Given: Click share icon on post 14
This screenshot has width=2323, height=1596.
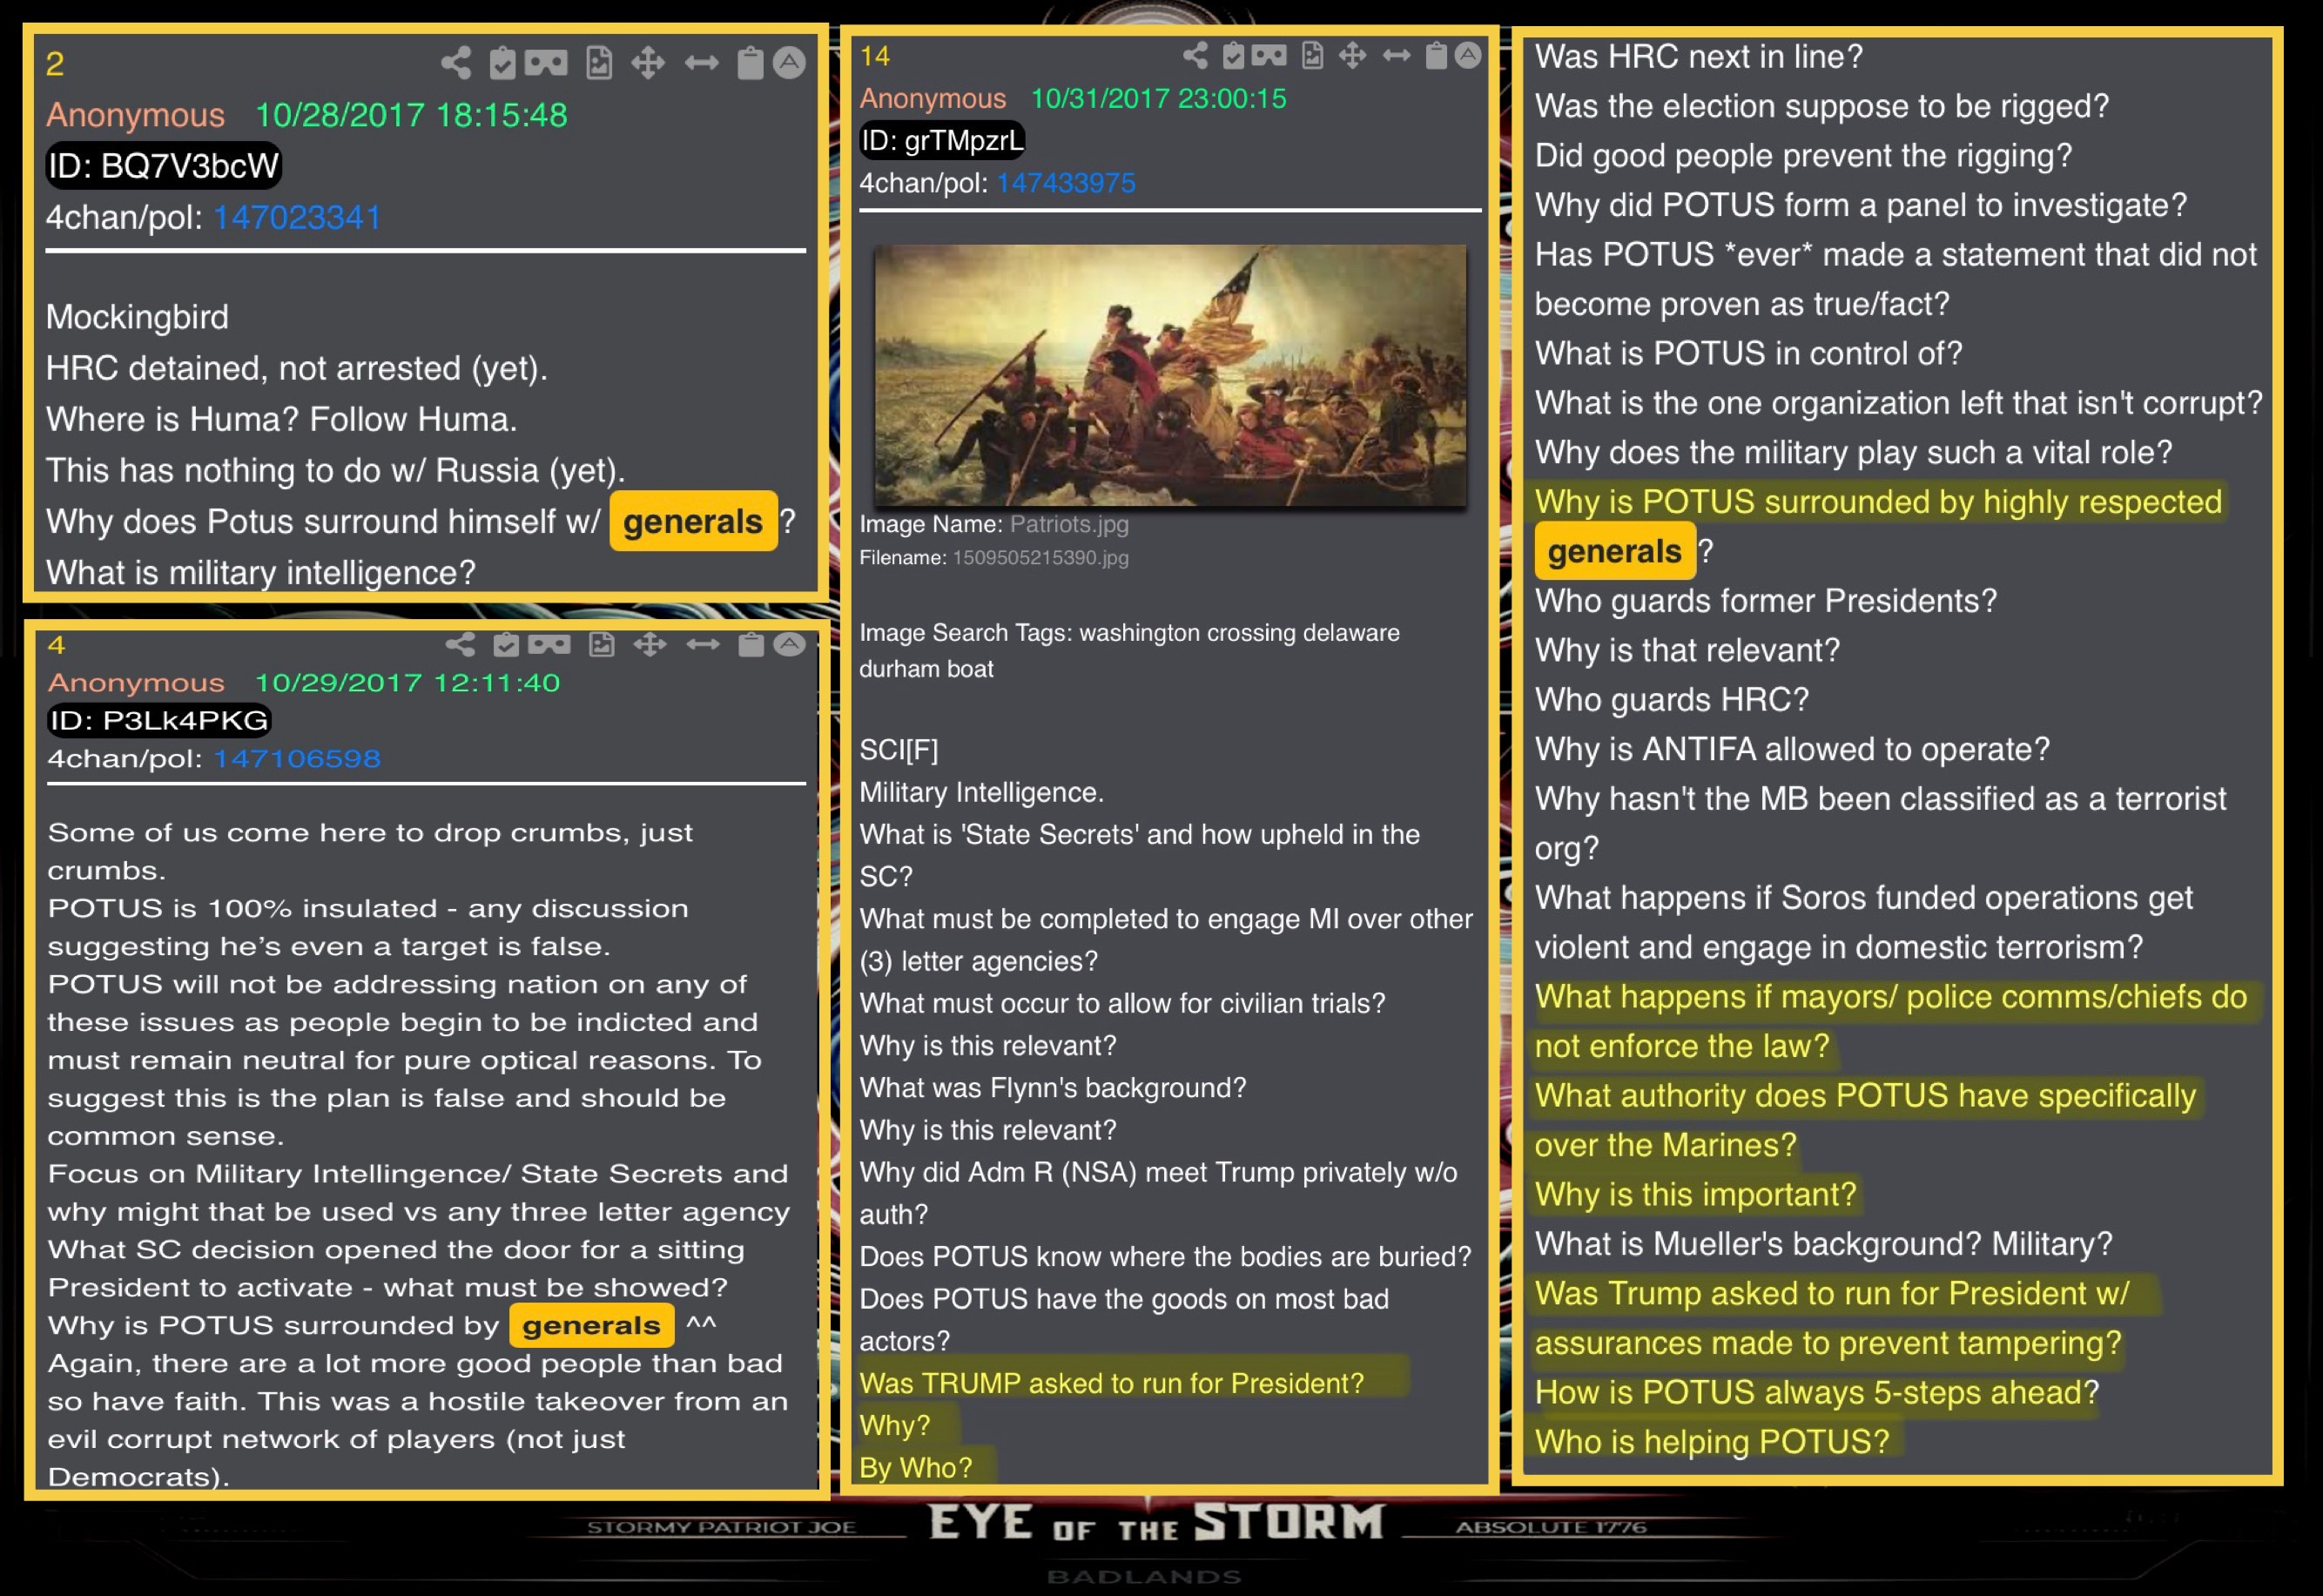Looking at the screenshot, I should 1195,55.
